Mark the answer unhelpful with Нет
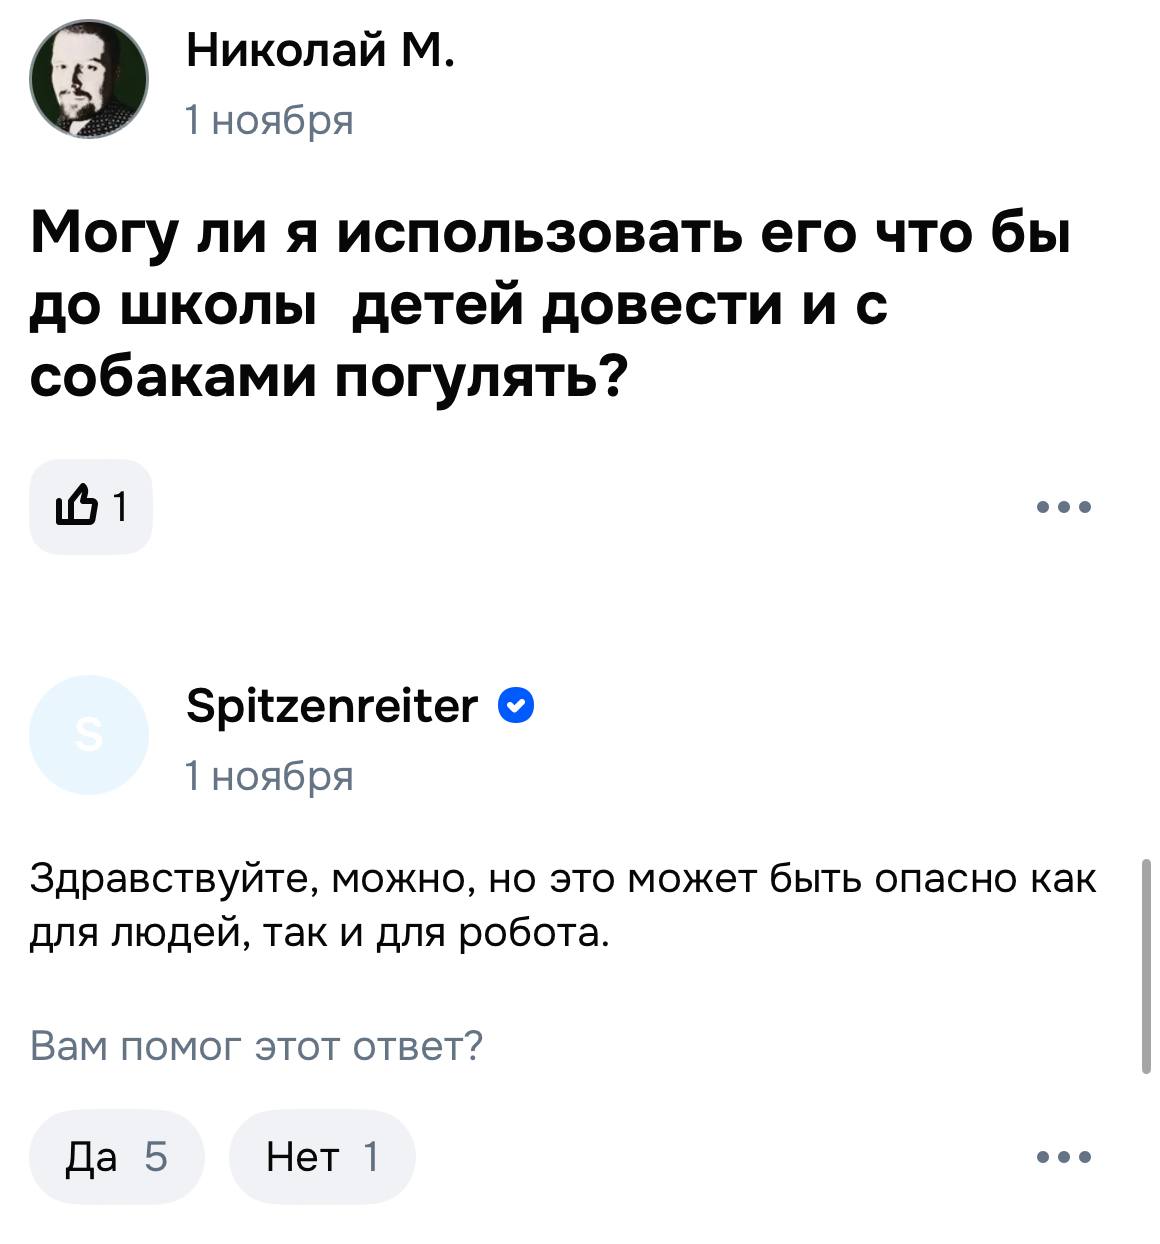This screenshot has height=1244, width=1160. [320, 1156]
